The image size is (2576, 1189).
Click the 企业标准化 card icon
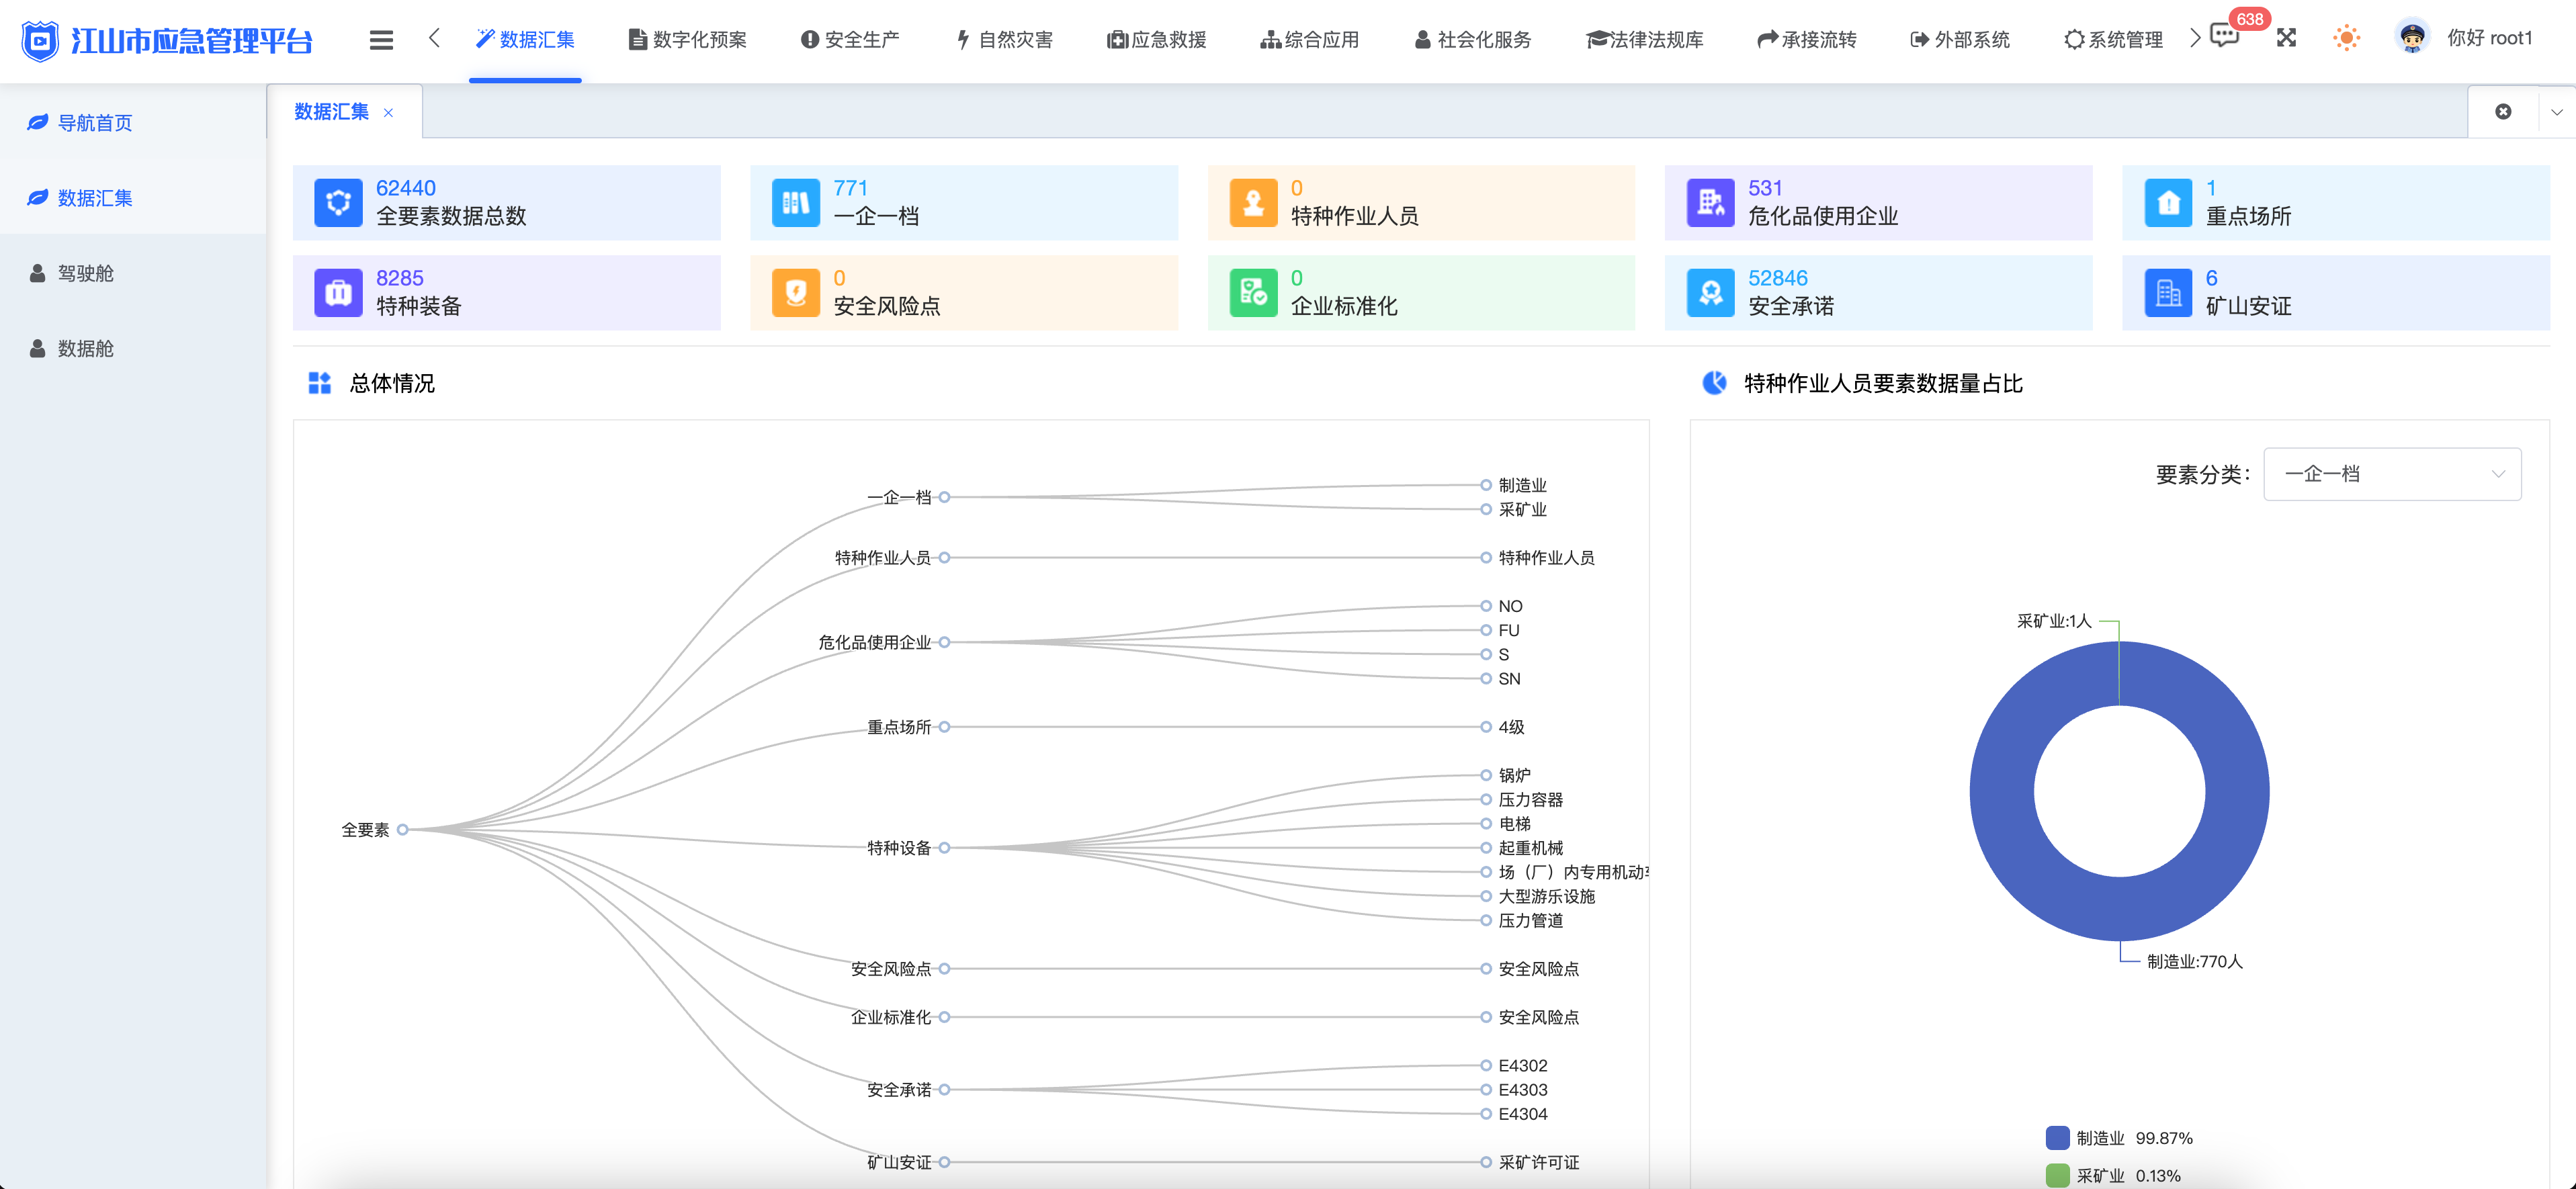[x=1253, y=293]
